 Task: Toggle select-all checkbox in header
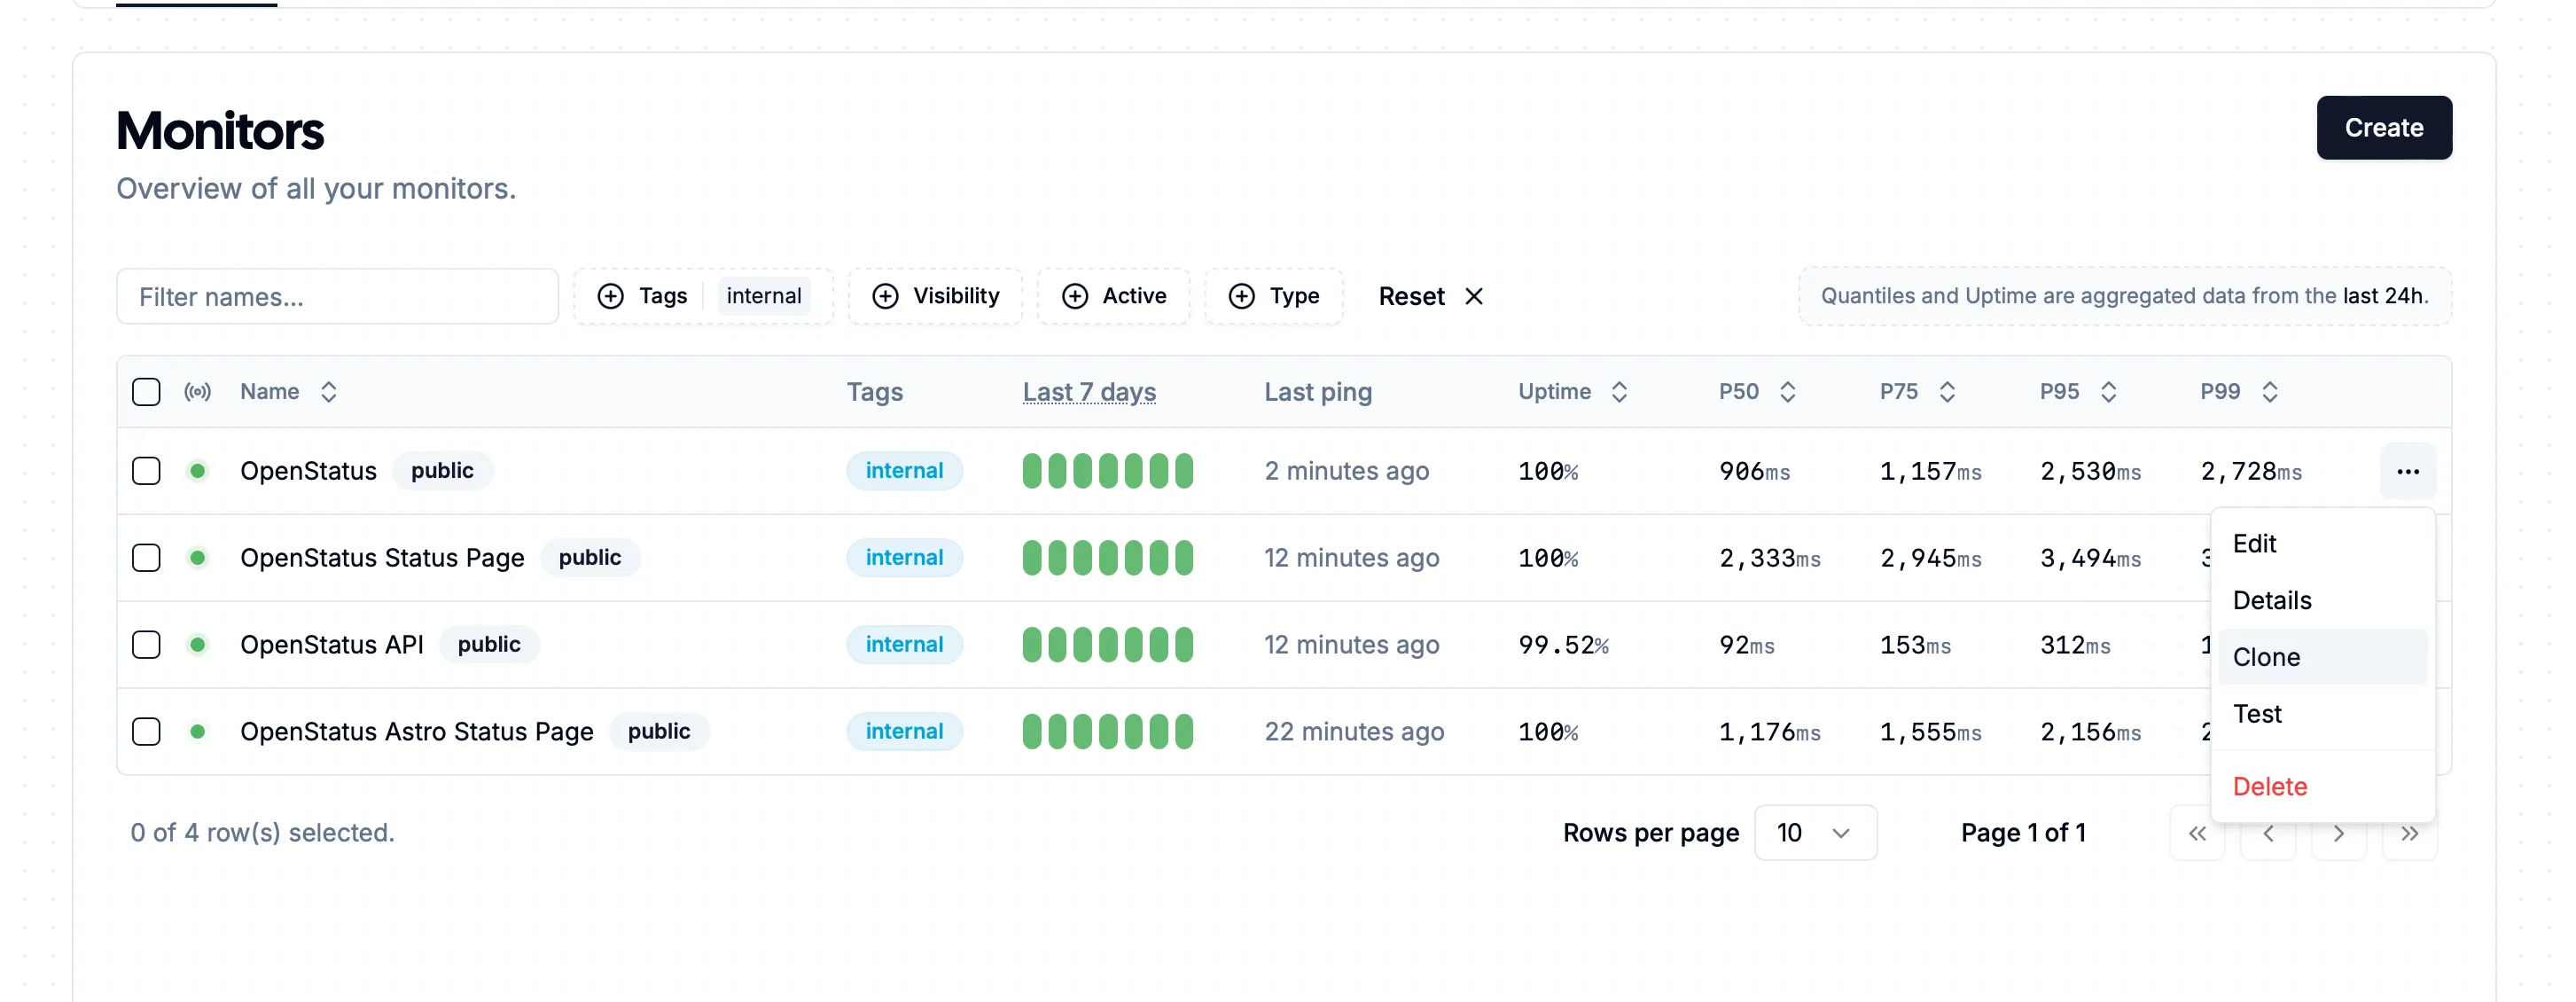click(x=146, y=391)
